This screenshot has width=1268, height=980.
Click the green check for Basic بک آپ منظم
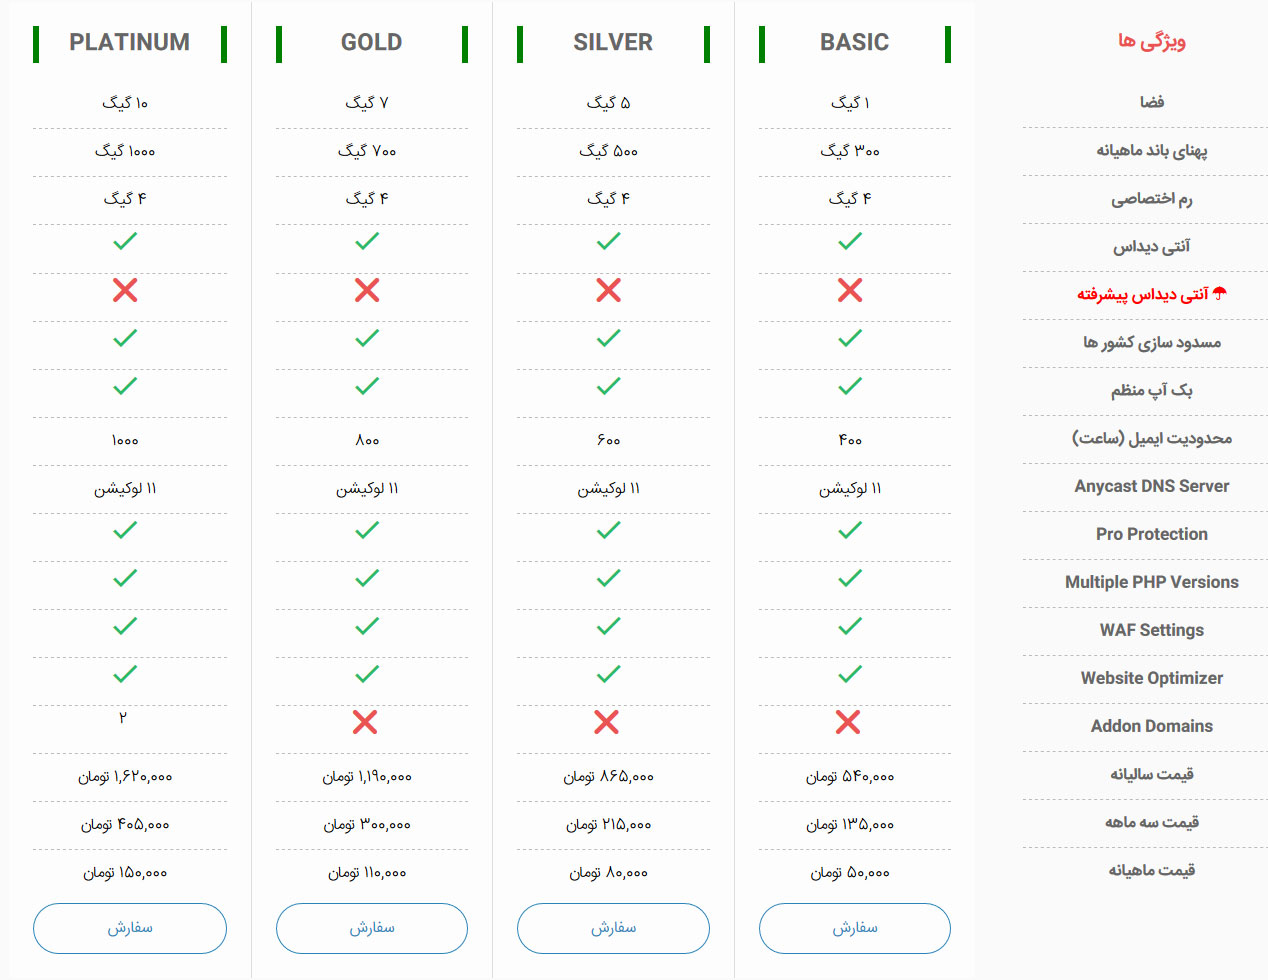point(850,386)
